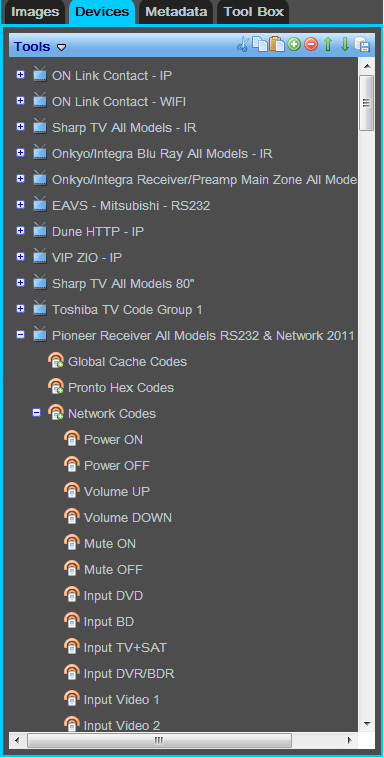Screen dimensions: 384x758
Task: Expand Toshiba TV Code Group 1
Action: coord(20,308)
